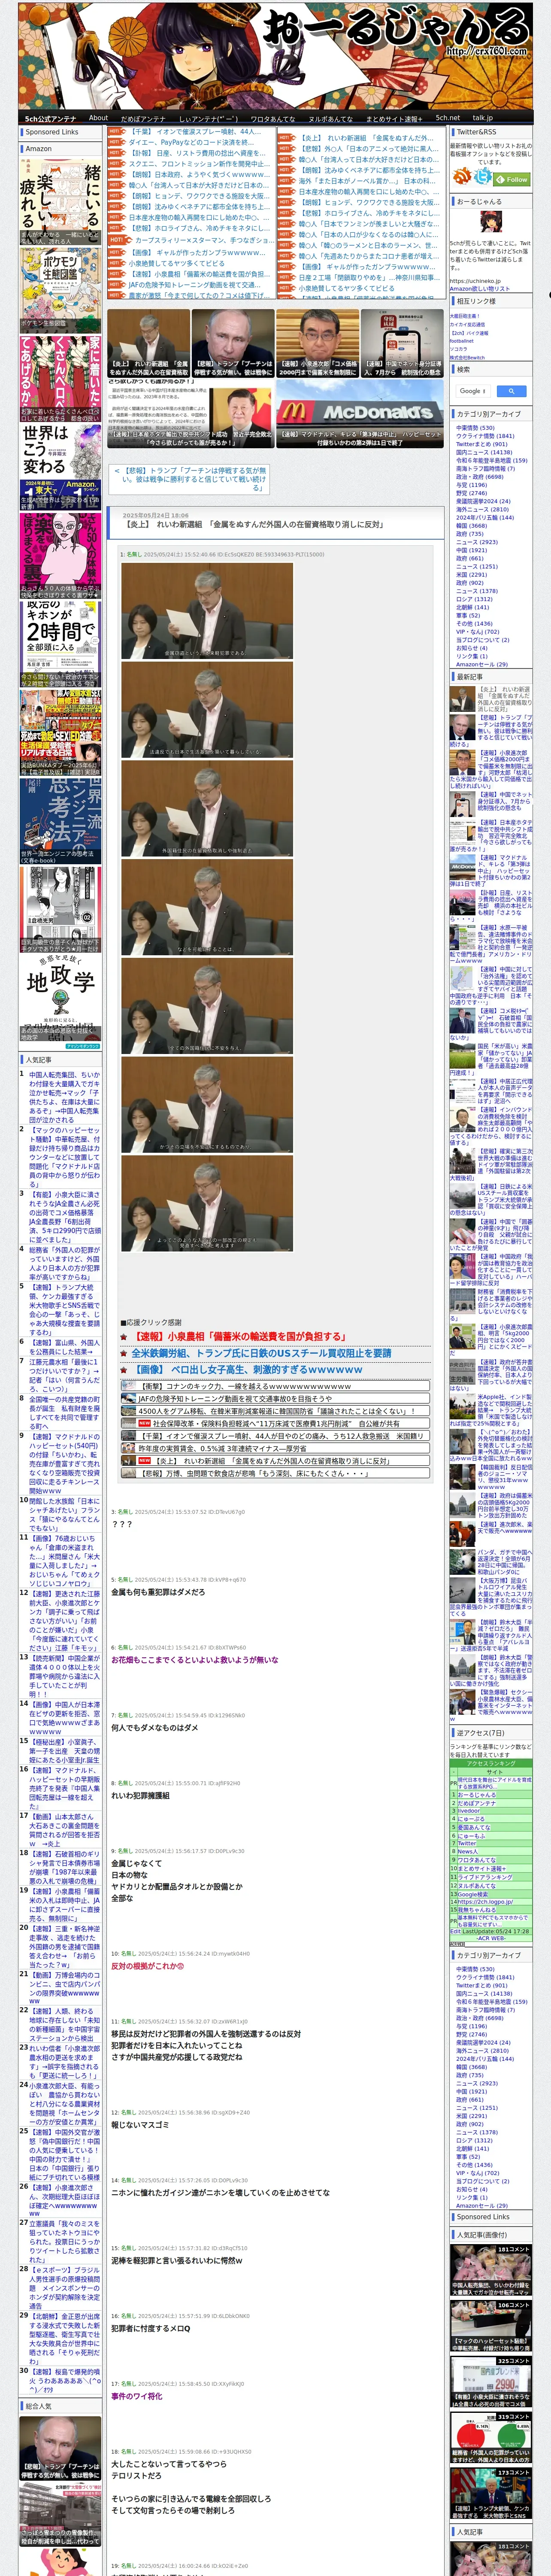Open talk.jp in the navigation bar
Image resolution: width=551 pixels, height=2576 pixels.
pos(483,118)
